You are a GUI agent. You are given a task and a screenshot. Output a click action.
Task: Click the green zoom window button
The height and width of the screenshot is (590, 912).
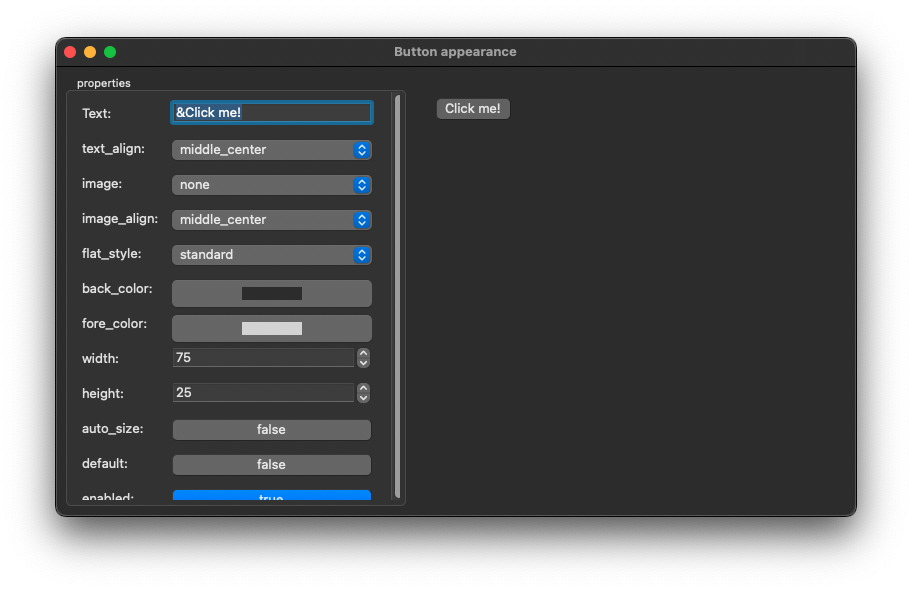(110, 52)
